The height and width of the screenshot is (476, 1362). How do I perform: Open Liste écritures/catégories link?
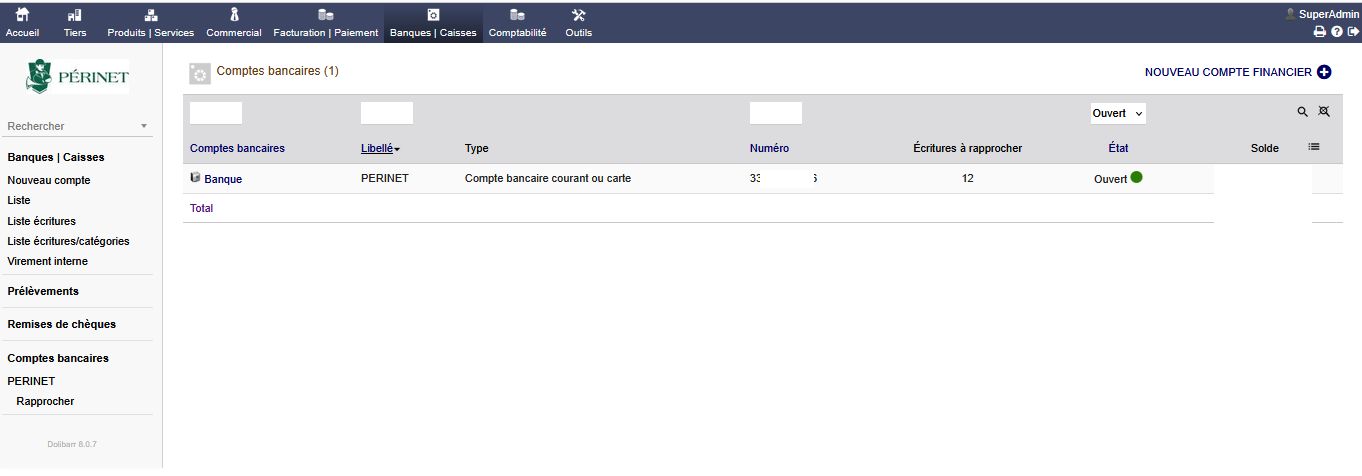point(68,241)
